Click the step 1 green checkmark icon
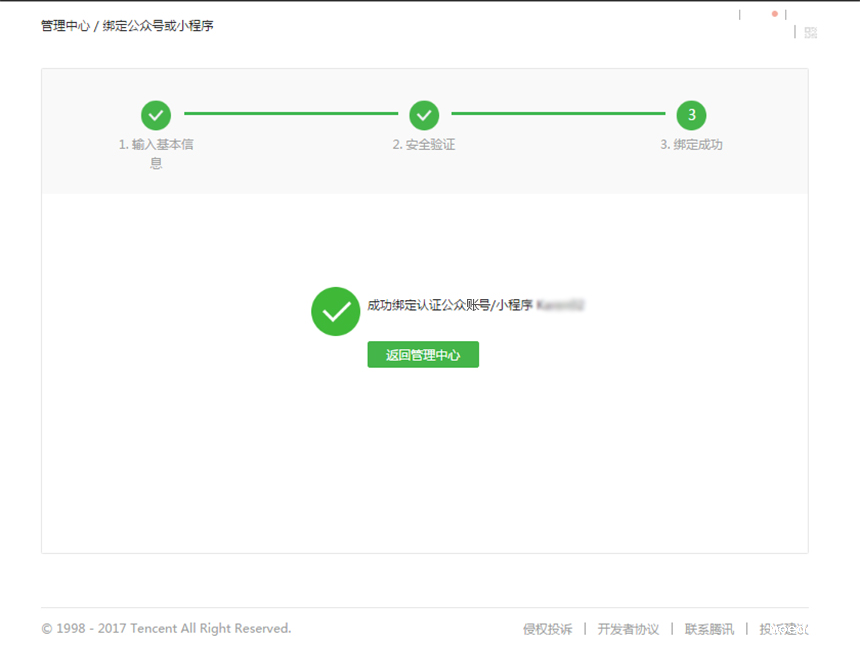The width and height of the screenshot is (860, 645). [x=156, y=115]
